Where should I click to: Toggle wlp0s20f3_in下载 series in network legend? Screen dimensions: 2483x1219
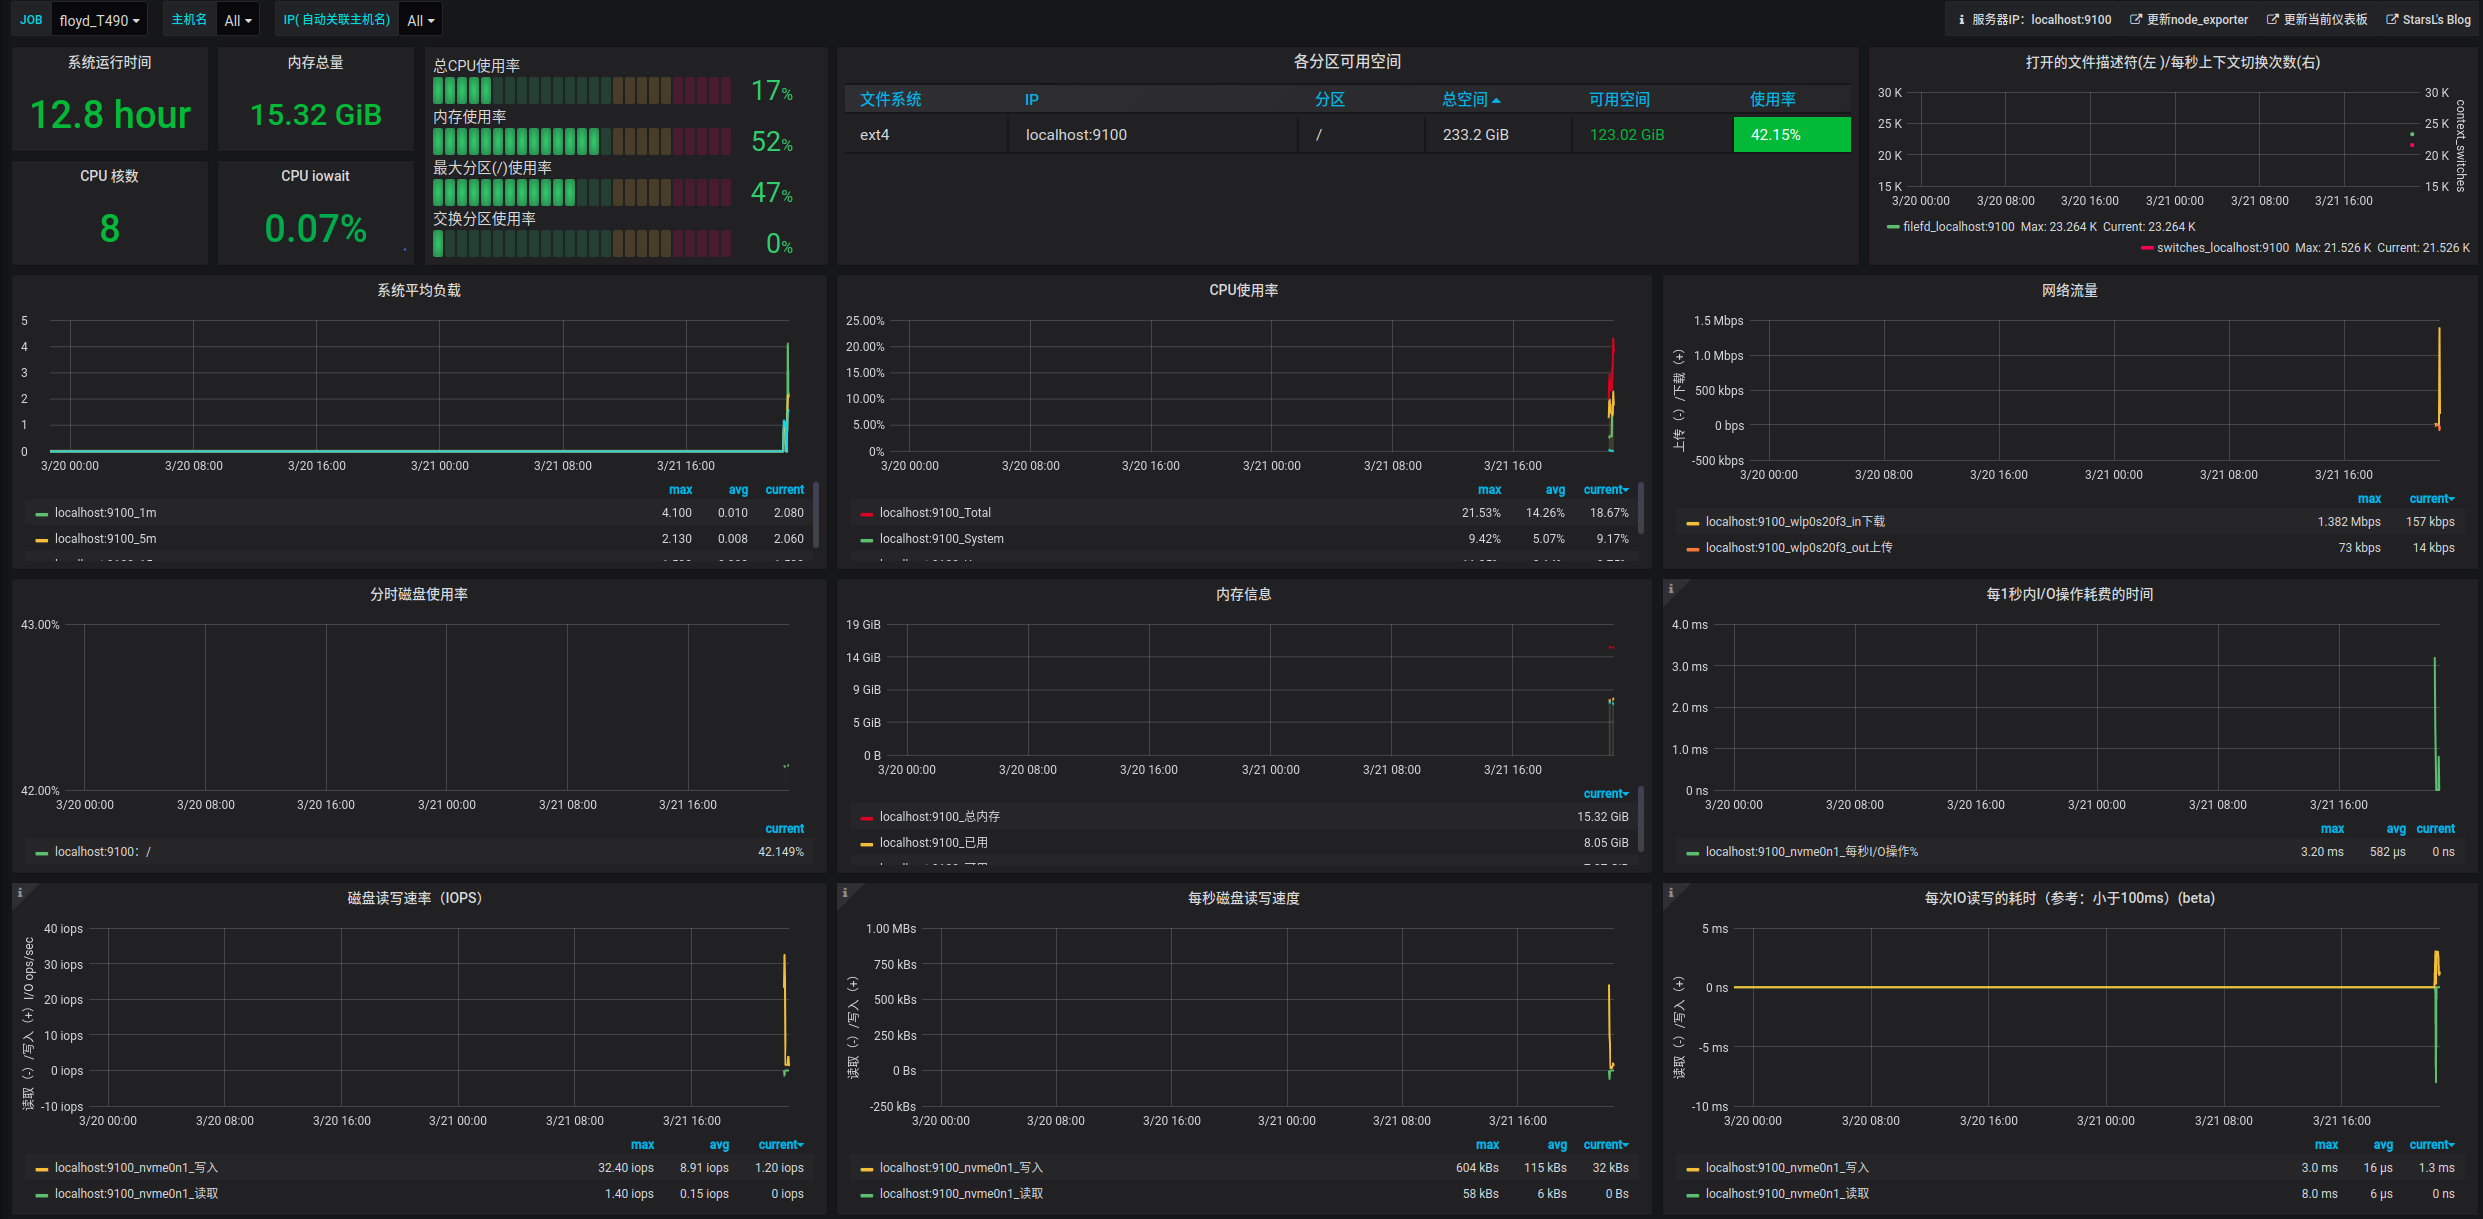(x=1795, y=522)
